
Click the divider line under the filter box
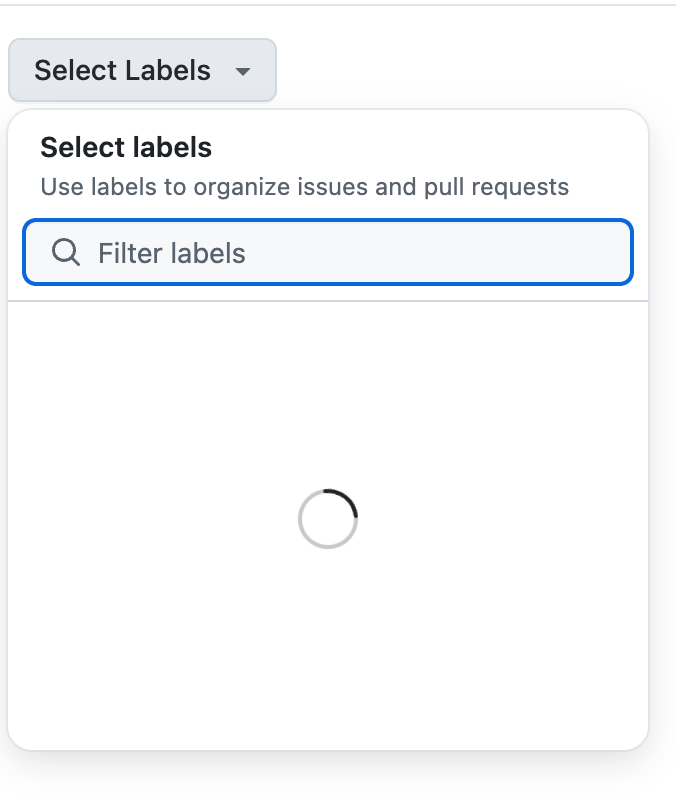click(x=328, y=300)
